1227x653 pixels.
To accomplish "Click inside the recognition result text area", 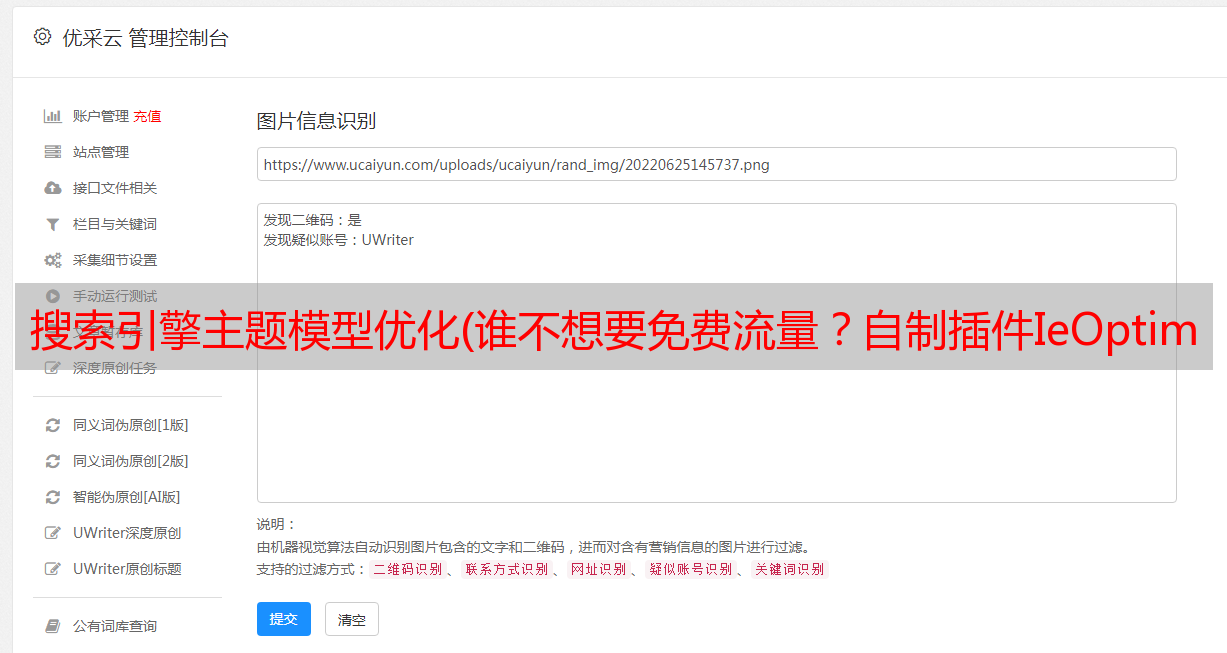I will (x=716, y=353).
